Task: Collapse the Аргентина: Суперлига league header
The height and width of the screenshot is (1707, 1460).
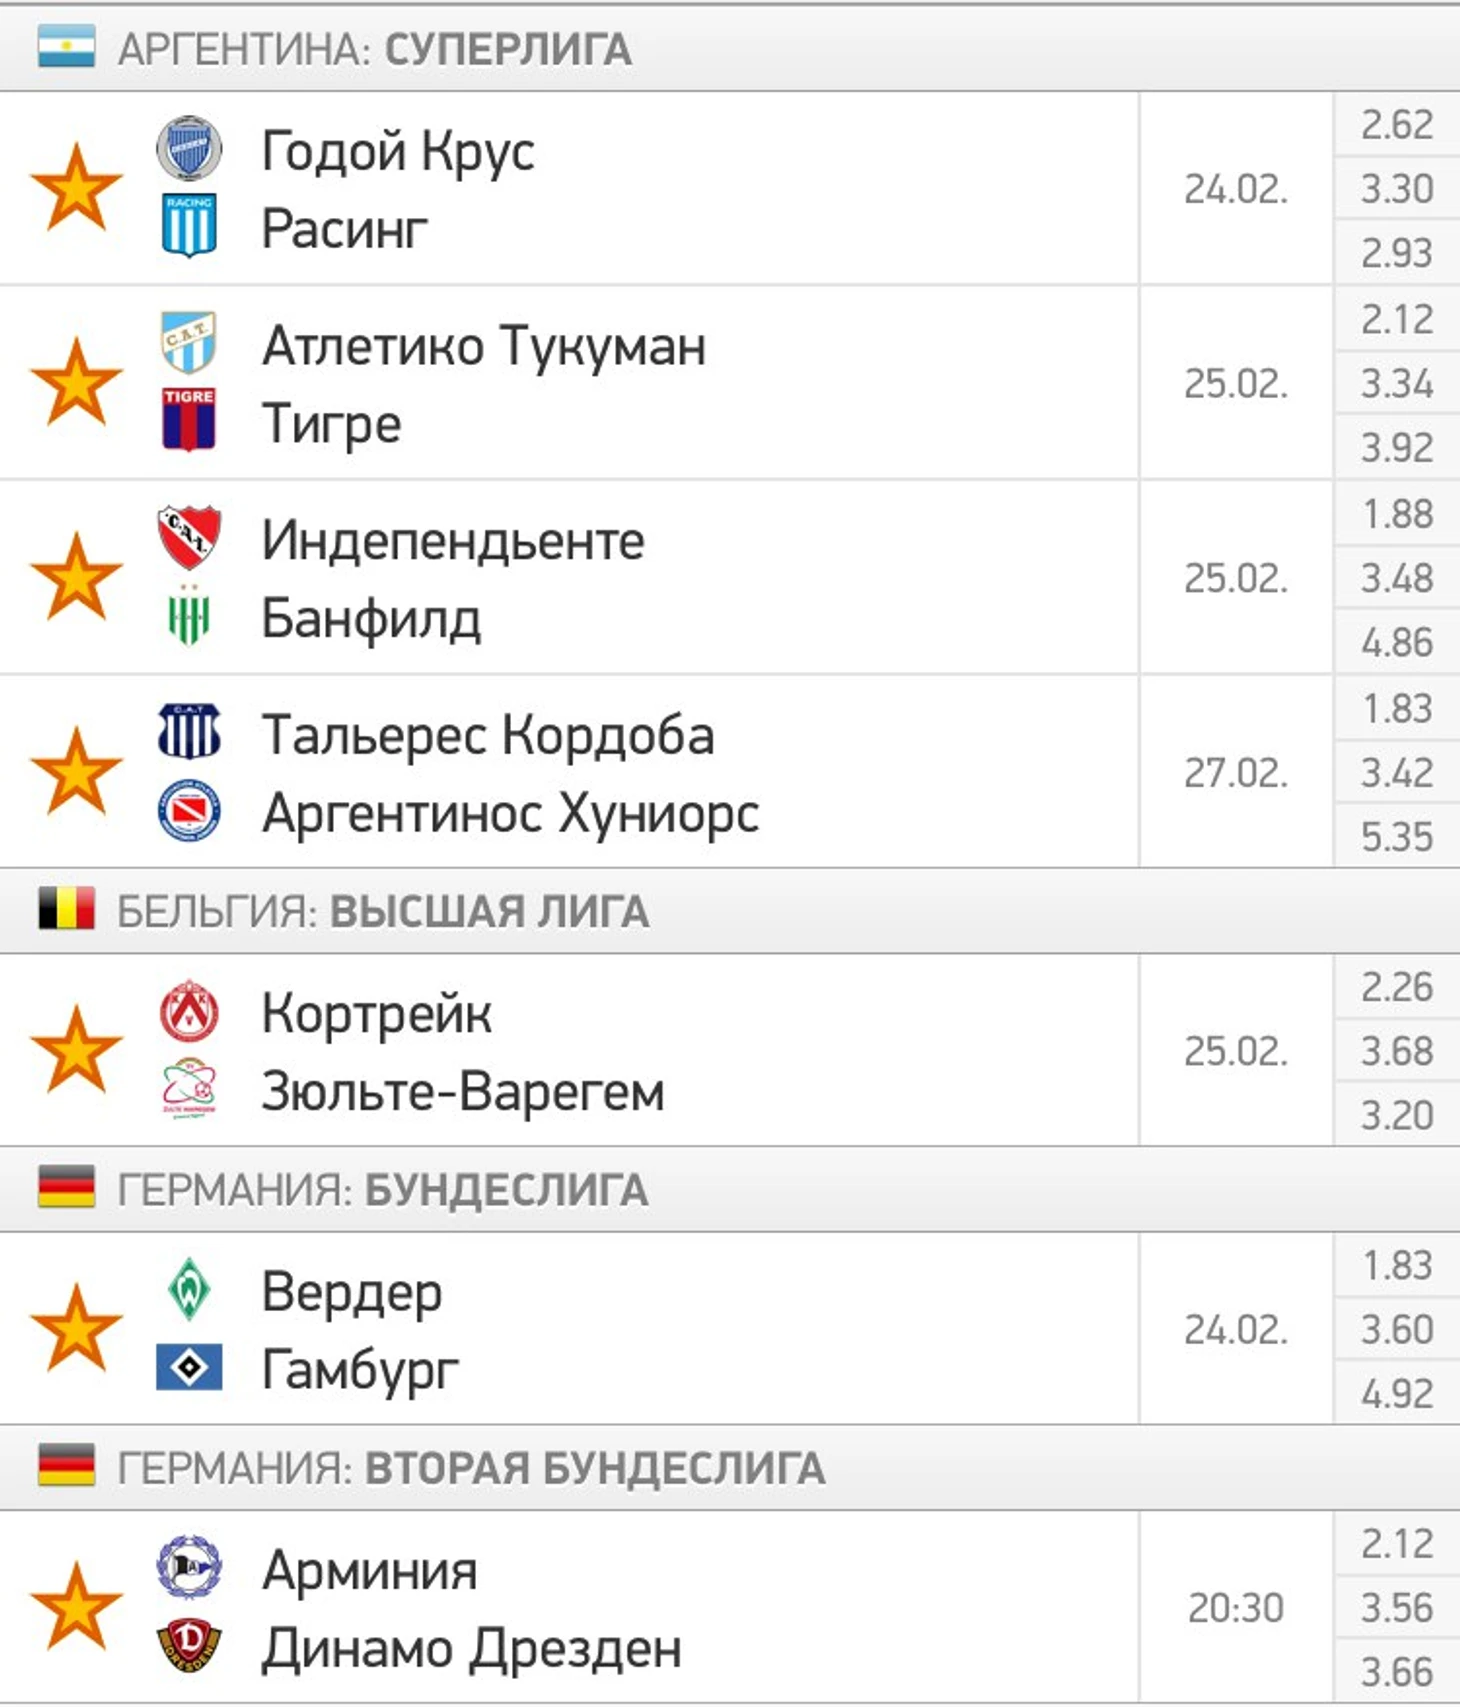Action: pos(375,49)
